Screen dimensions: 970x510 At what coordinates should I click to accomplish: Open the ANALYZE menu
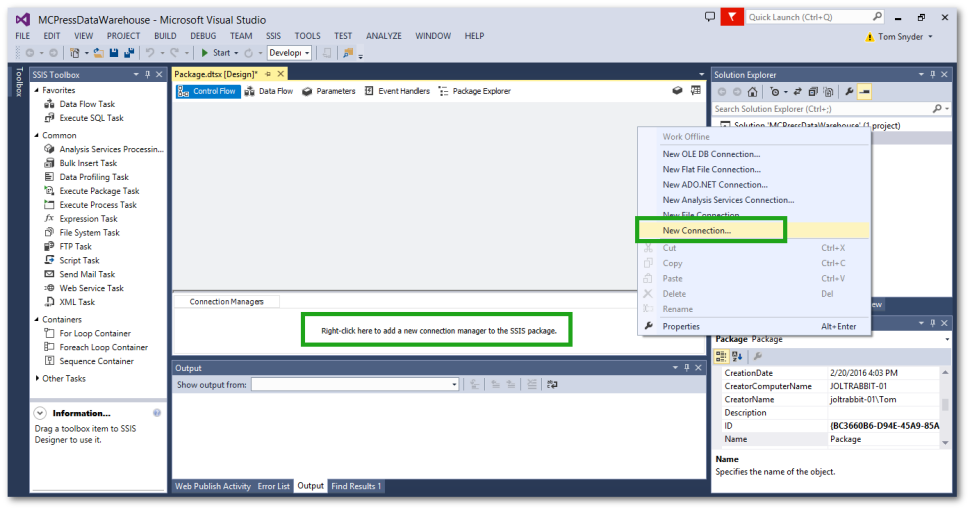point(384,36)
